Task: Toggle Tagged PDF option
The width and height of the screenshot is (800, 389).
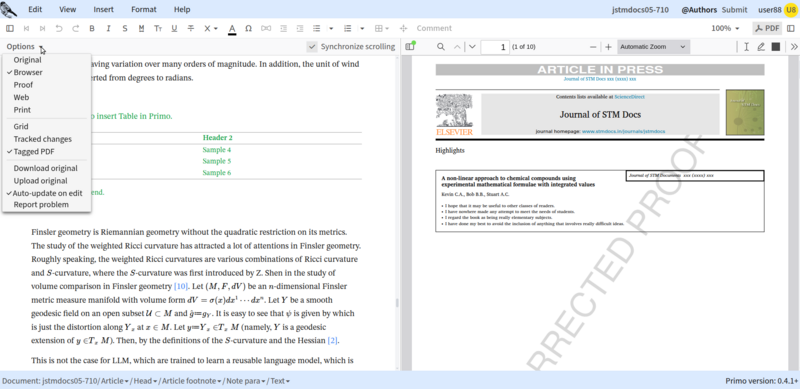Action: pos(34,152)
